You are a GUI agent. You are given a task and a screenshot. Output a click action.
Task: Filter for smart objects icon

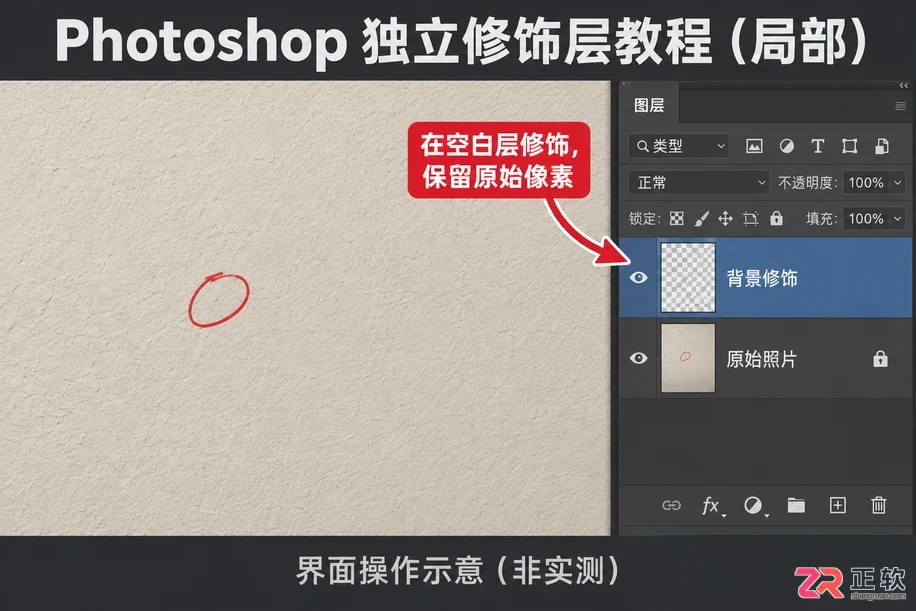882,146
